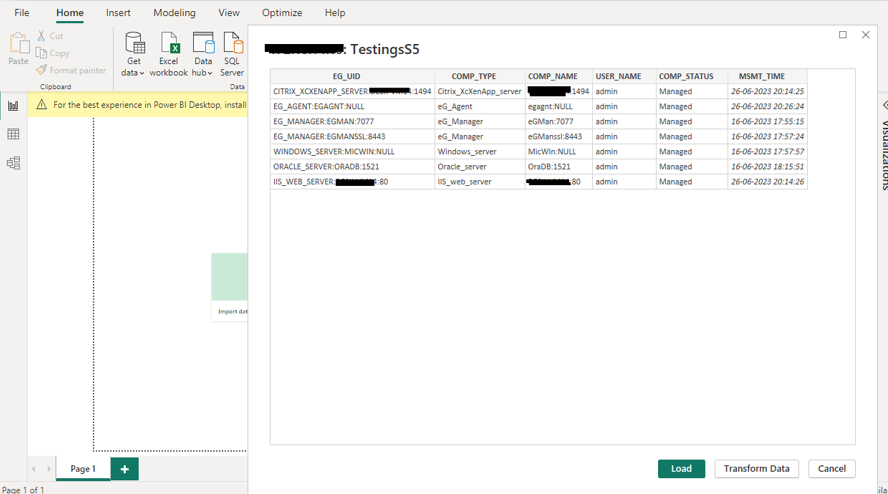
Task: Click the warning triangle icon in yellow banner
Action: [x=41, y=105]
